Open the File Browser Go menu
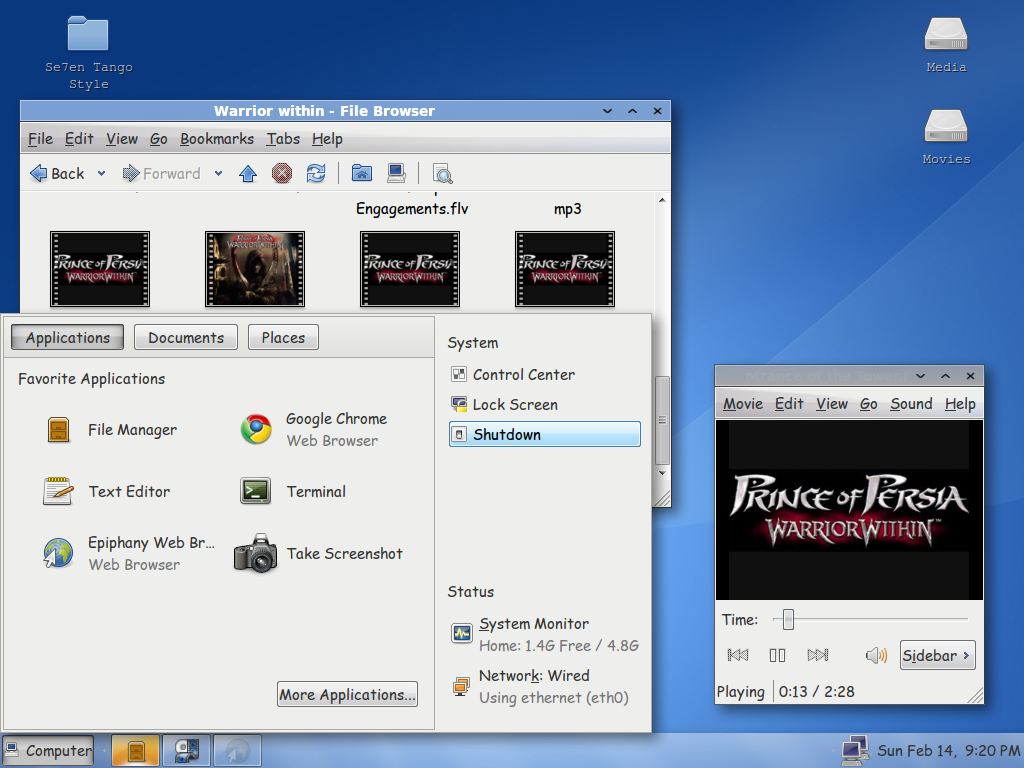 point(159,139)
